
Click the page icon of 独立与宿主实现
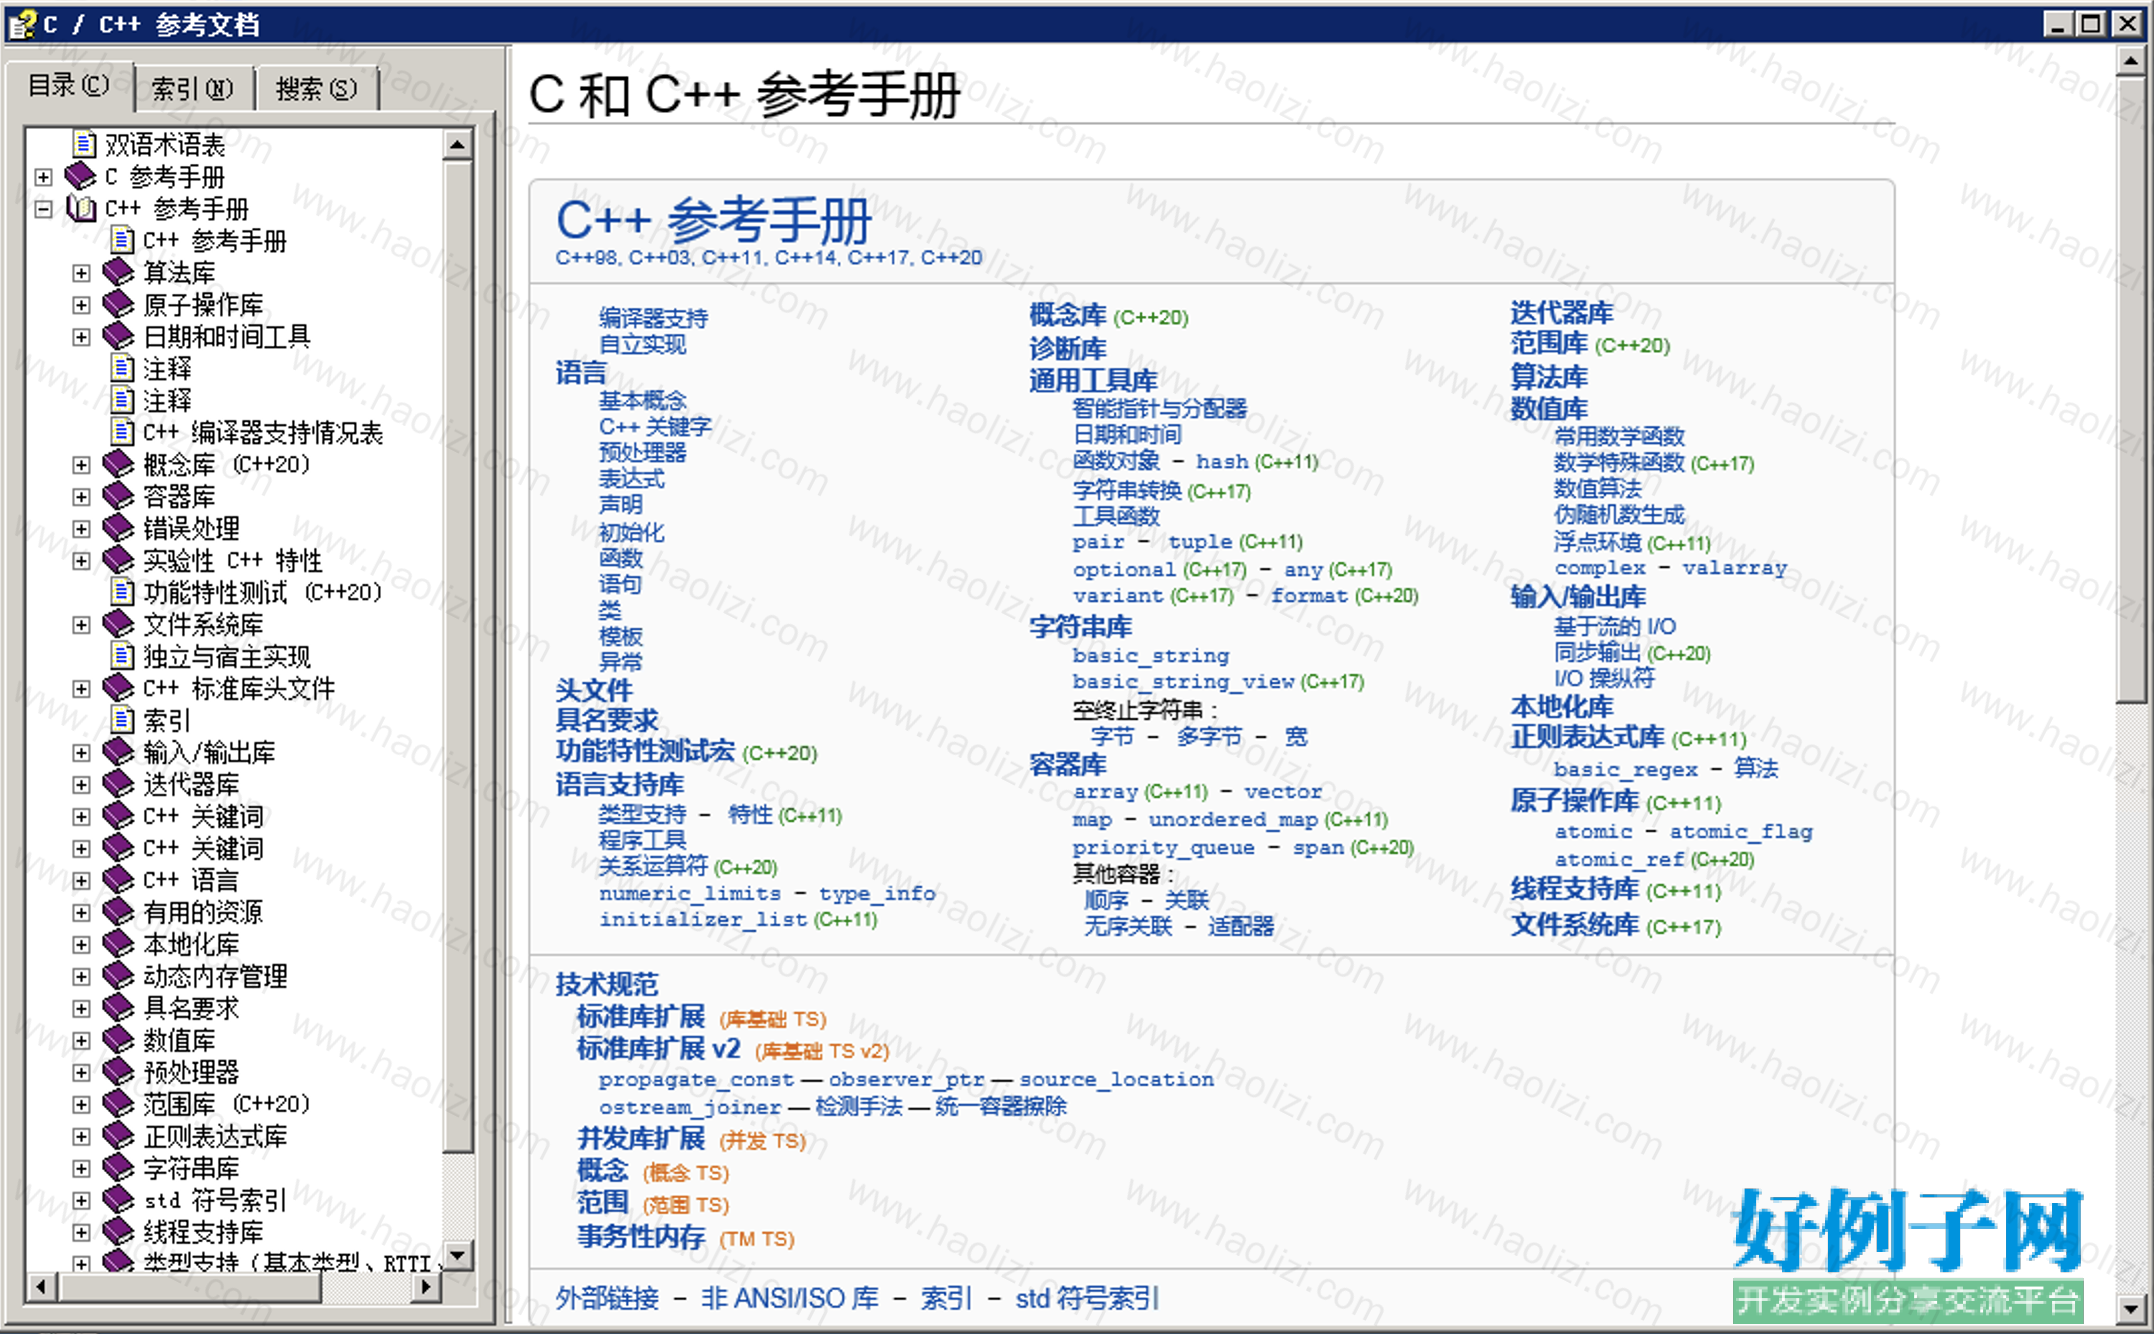(122, 657)
